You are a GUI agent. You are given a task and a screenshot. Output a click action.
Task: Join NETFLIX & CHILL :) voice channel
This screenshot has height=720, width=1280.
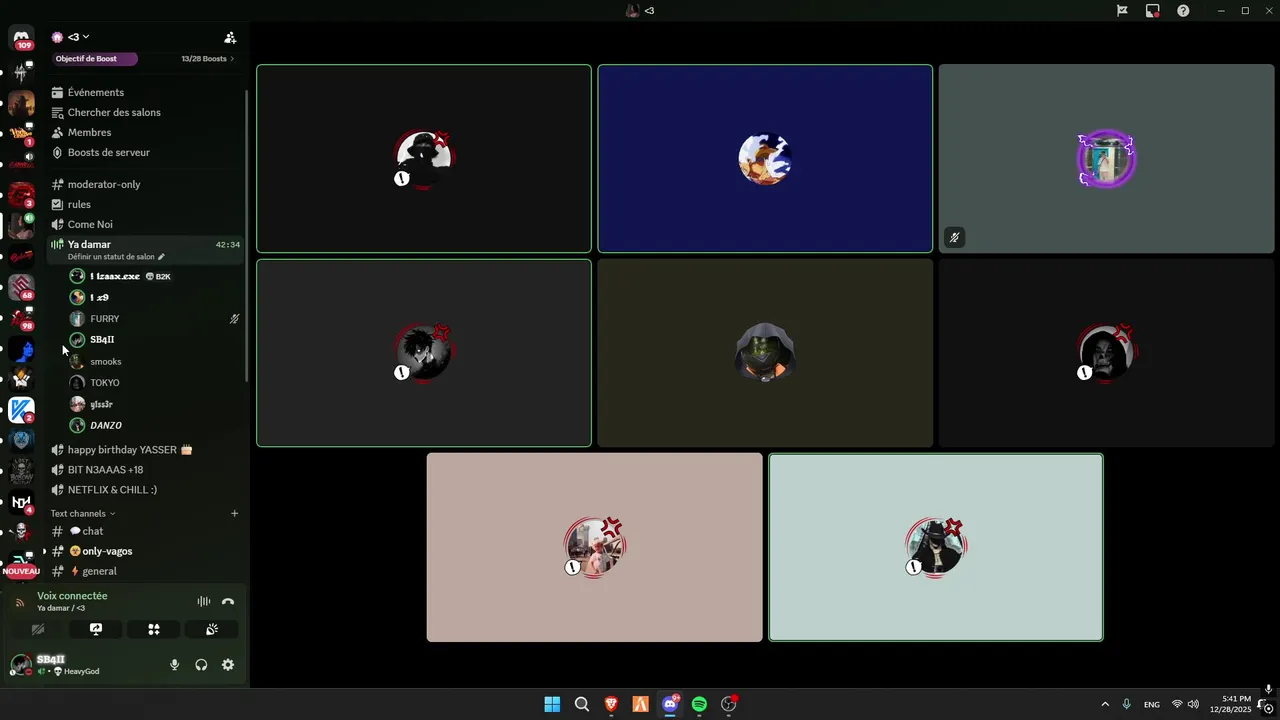click(112, 490)
